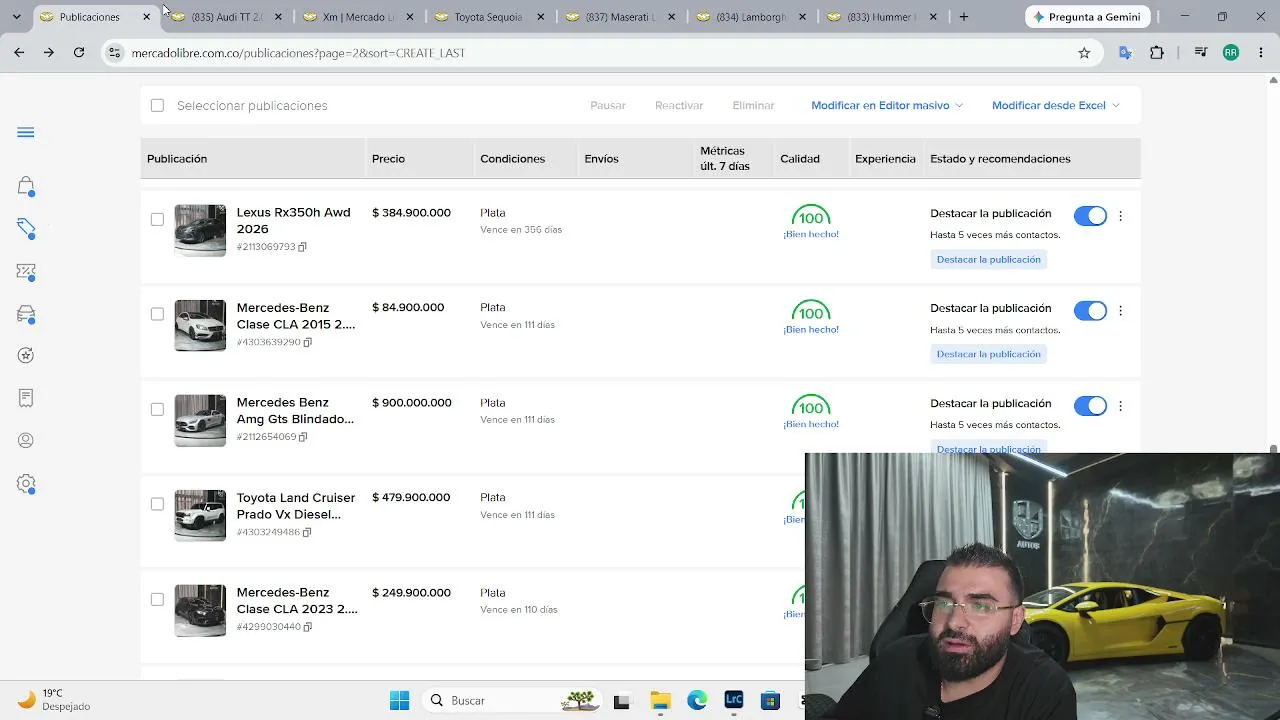
Task: Open a new browser tab
Action: [x=964, y=17]
